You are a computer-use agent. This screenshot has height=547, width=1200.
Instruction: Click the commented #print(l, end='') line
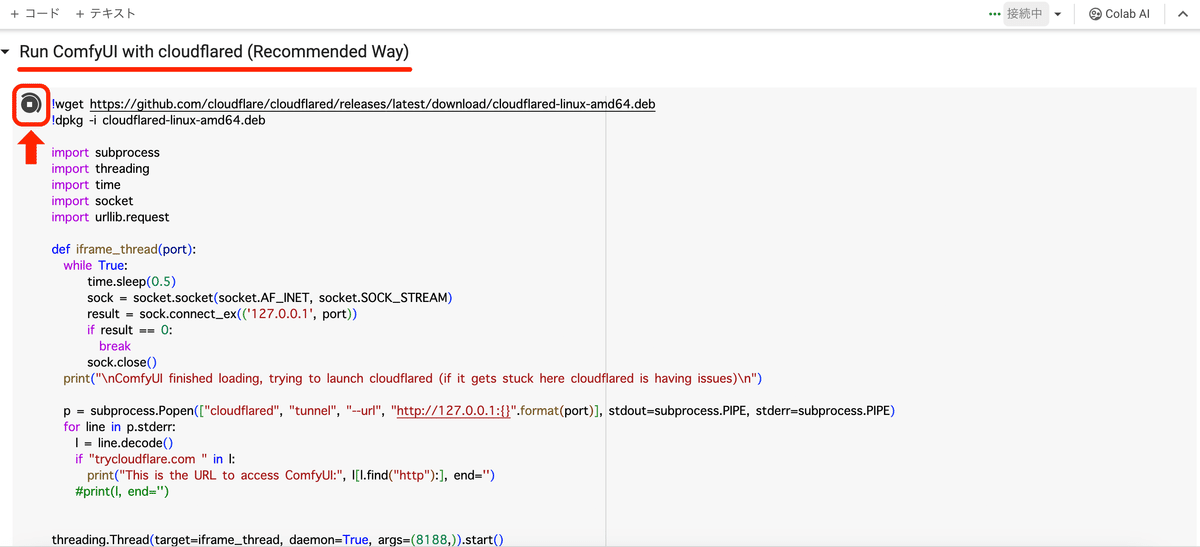tap(122, 491)
